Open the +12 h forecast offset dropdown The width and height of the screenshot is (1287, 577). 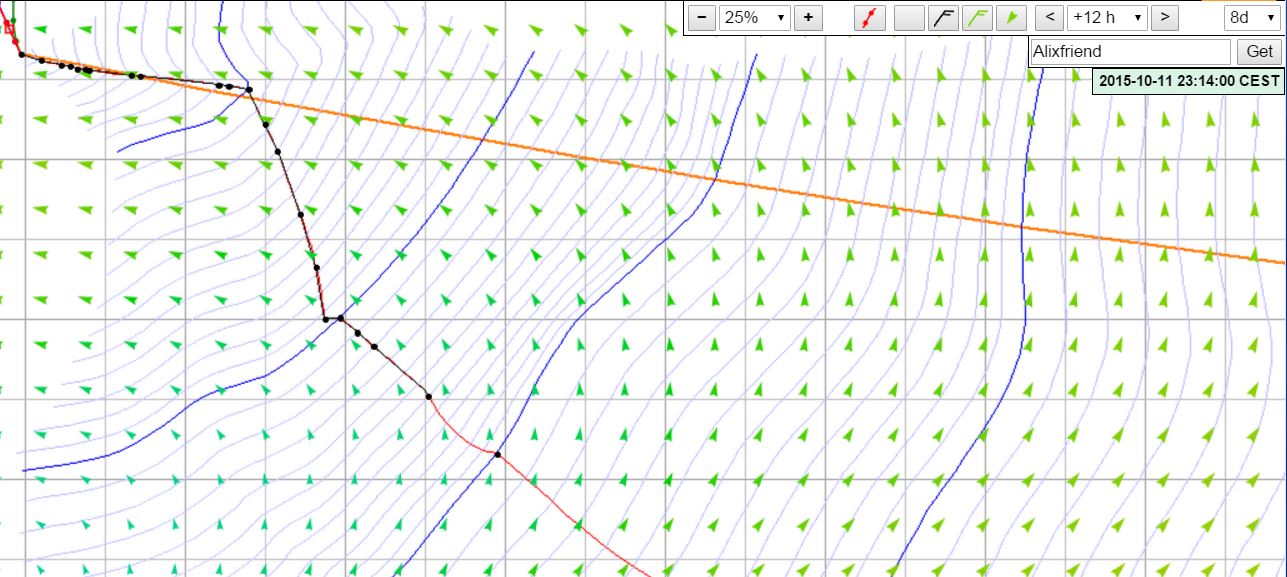pos(1107,17)
